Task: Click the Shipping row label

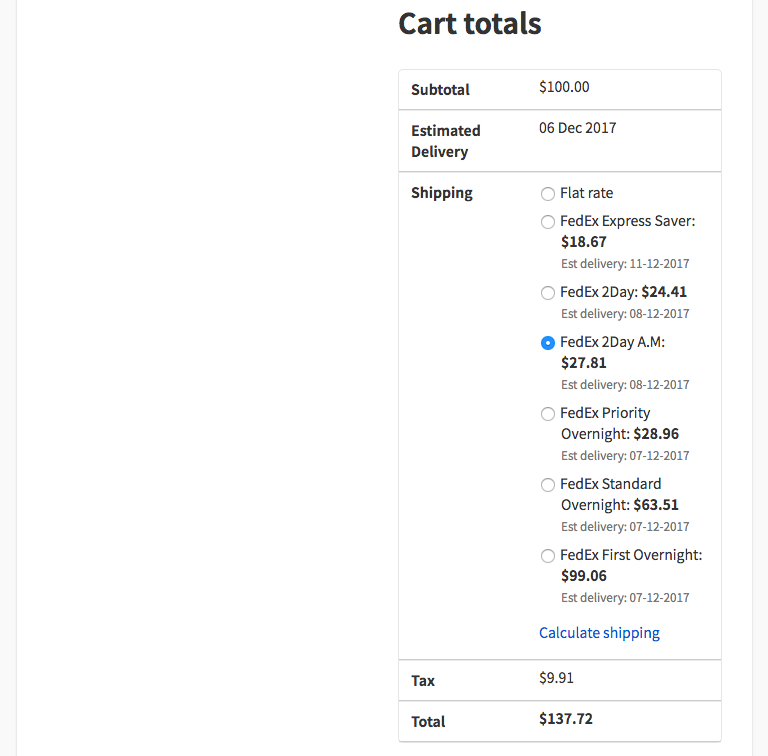Action: (x=442, y=193)
